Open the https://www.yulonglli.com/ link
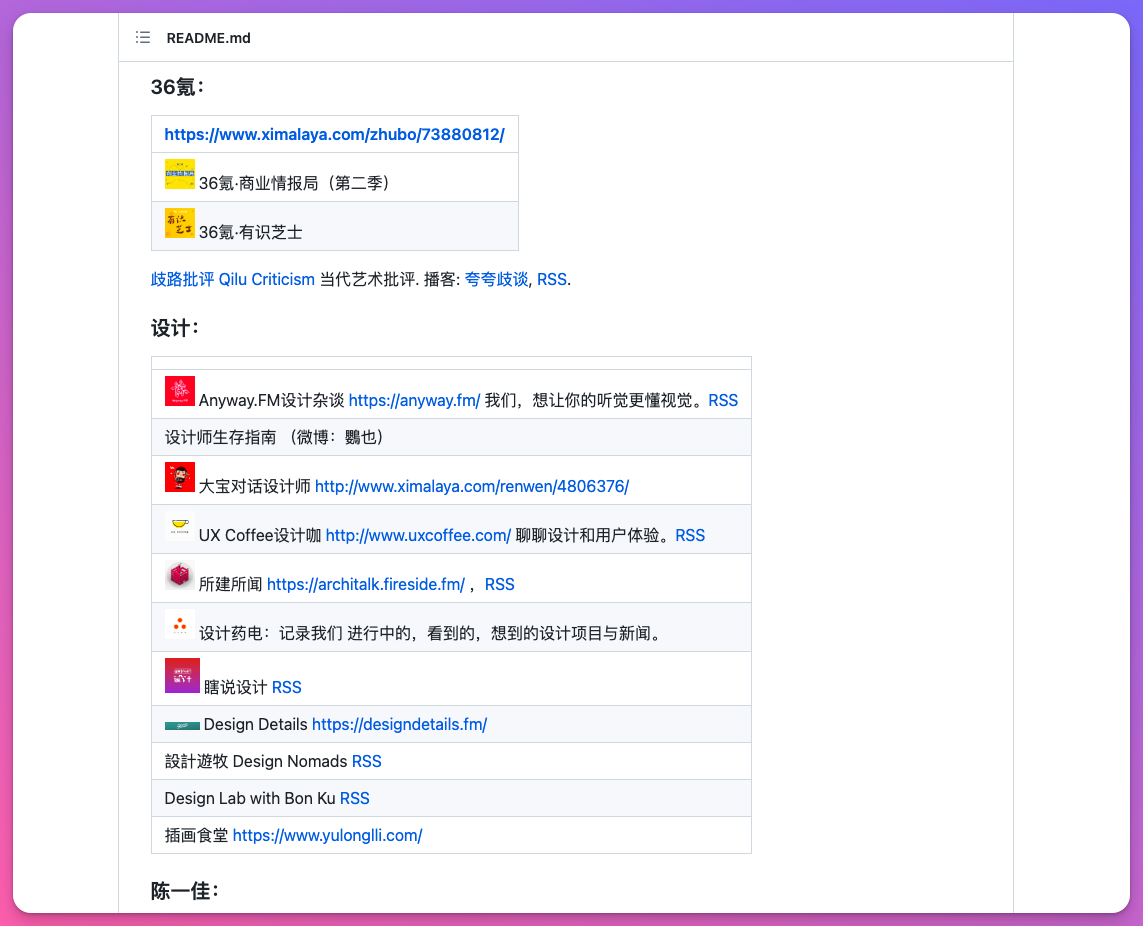The image size is (1143, 926). 327,836
